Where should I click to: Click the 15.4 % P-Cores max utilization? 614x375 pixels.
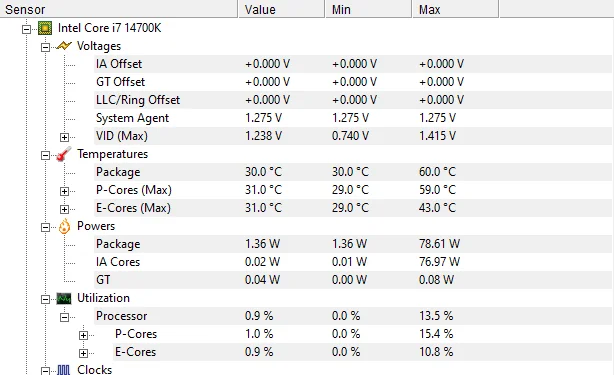pos(436,334)
